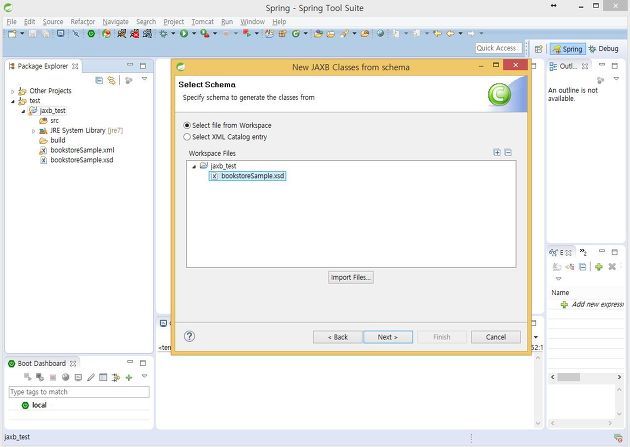This screenshot has height=447, width=630.
Task: Click the remove X icon in Expressions panel
Action: pos(612,267)
